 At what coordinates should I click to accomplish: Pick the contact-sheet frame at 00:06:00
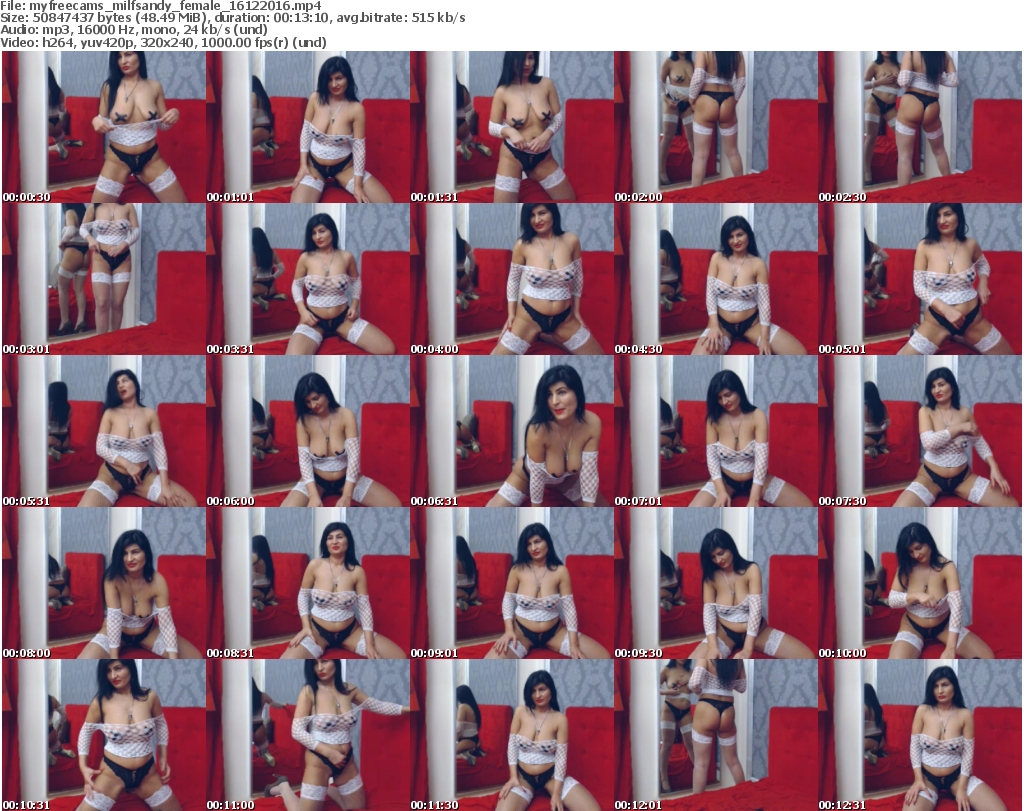tap(308, 431)
